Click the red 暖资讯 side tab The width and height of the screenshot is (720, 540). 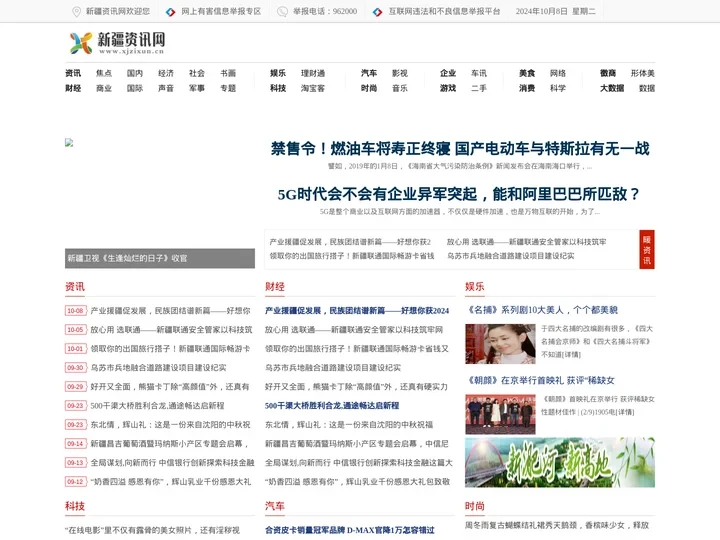647,249
